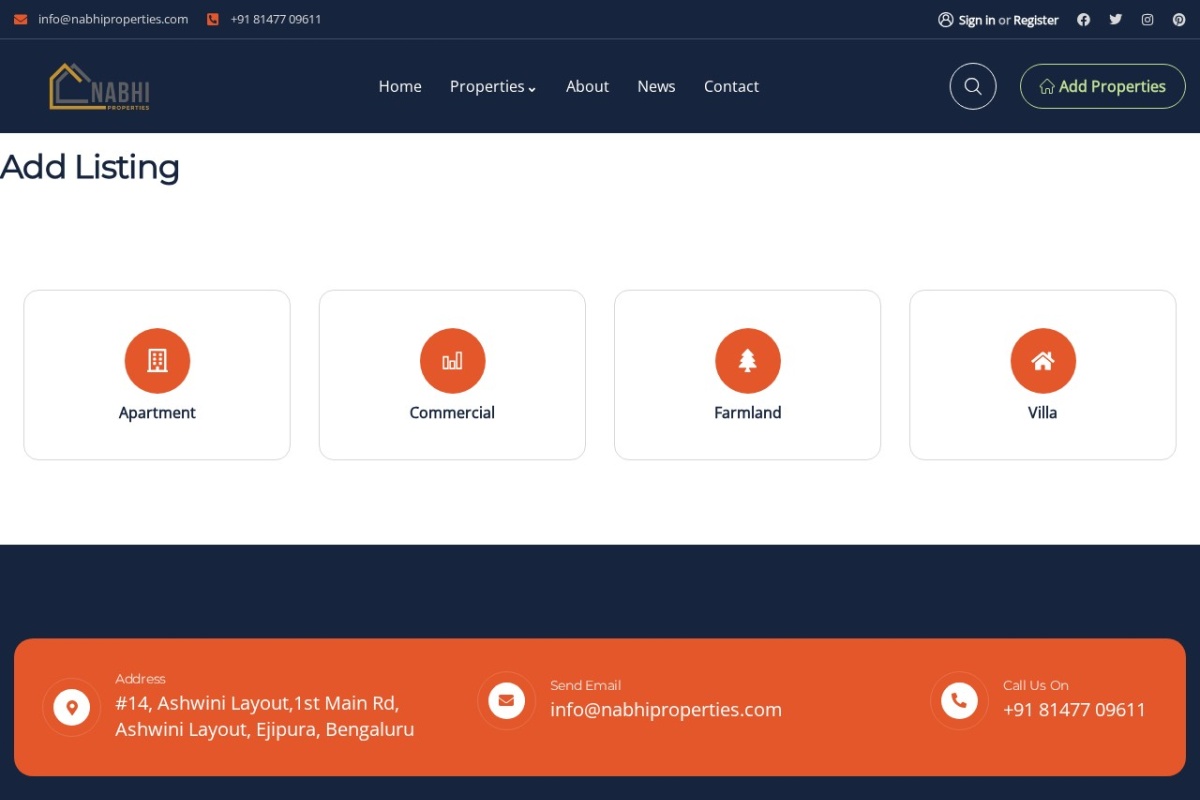1200x800 pixels.
Task: Click the Nabhi Properties logo
Action: coord(99,87)
